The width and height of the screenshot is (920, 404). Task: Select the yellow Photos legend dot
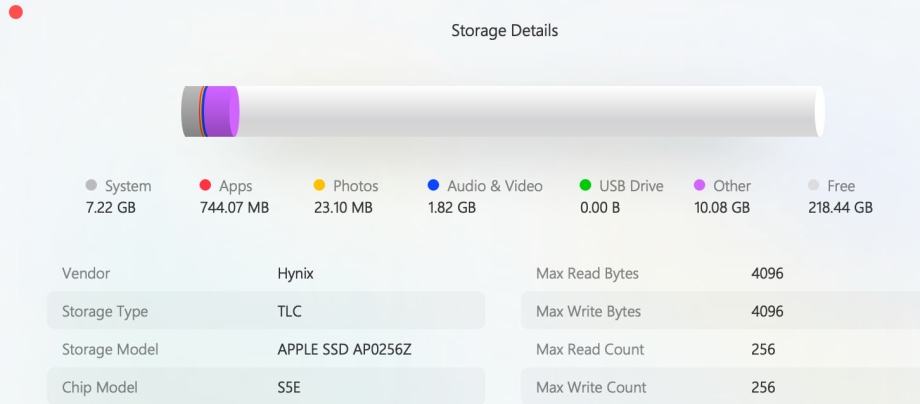tap(320, 185)
